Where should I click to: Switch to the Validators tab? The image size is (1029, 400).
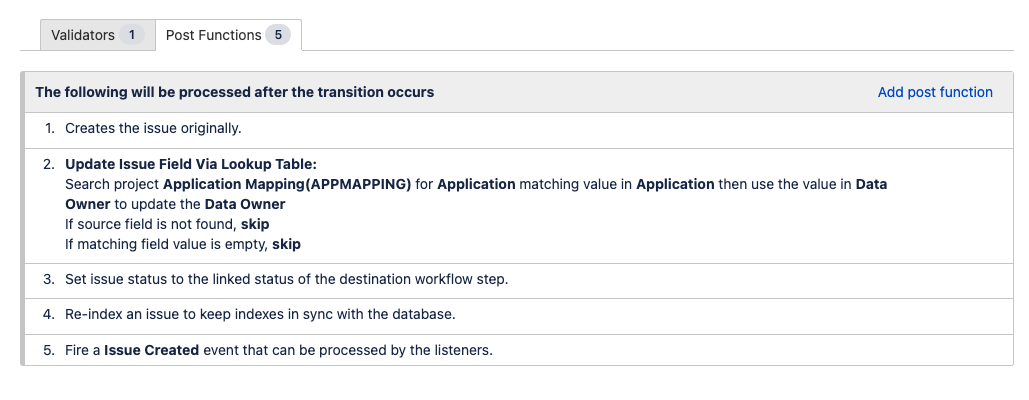(x=82, y=35)
